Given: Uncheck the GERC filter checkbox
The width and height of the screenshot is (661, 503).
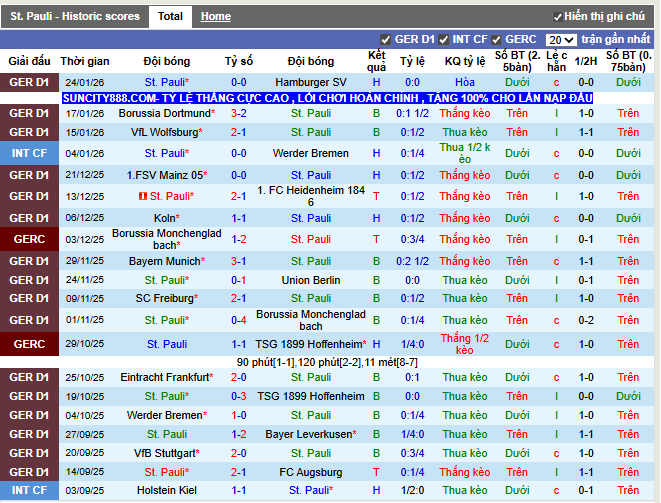Looking at the screenshot, I should [x=496, y=40].
